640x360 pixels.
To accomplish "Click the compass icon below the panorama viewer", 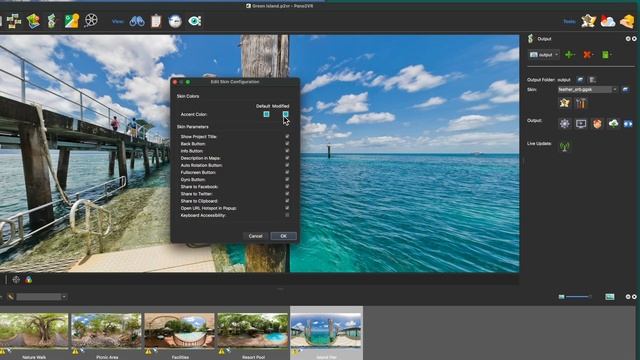I will click(x=16, y=280).
